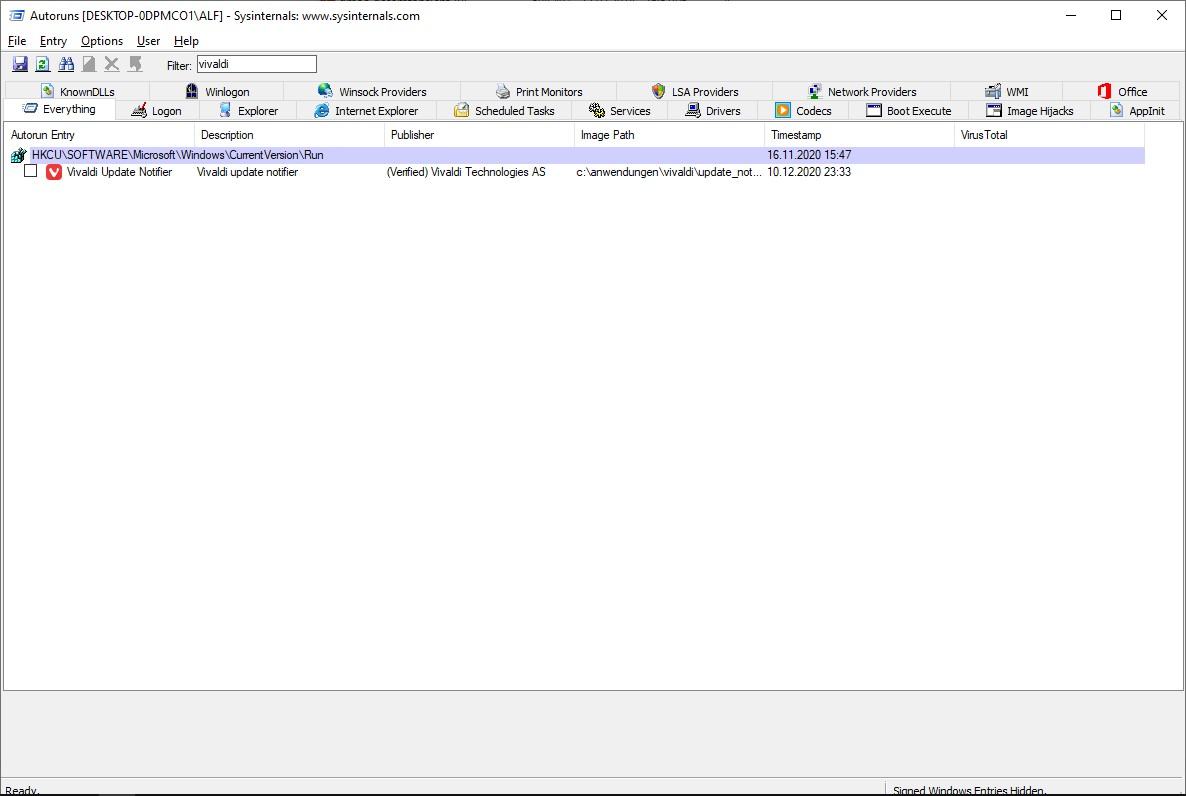Switch to the AppInit tab
This screenshot has width=1186, height=796.
tap(1137, 110)
